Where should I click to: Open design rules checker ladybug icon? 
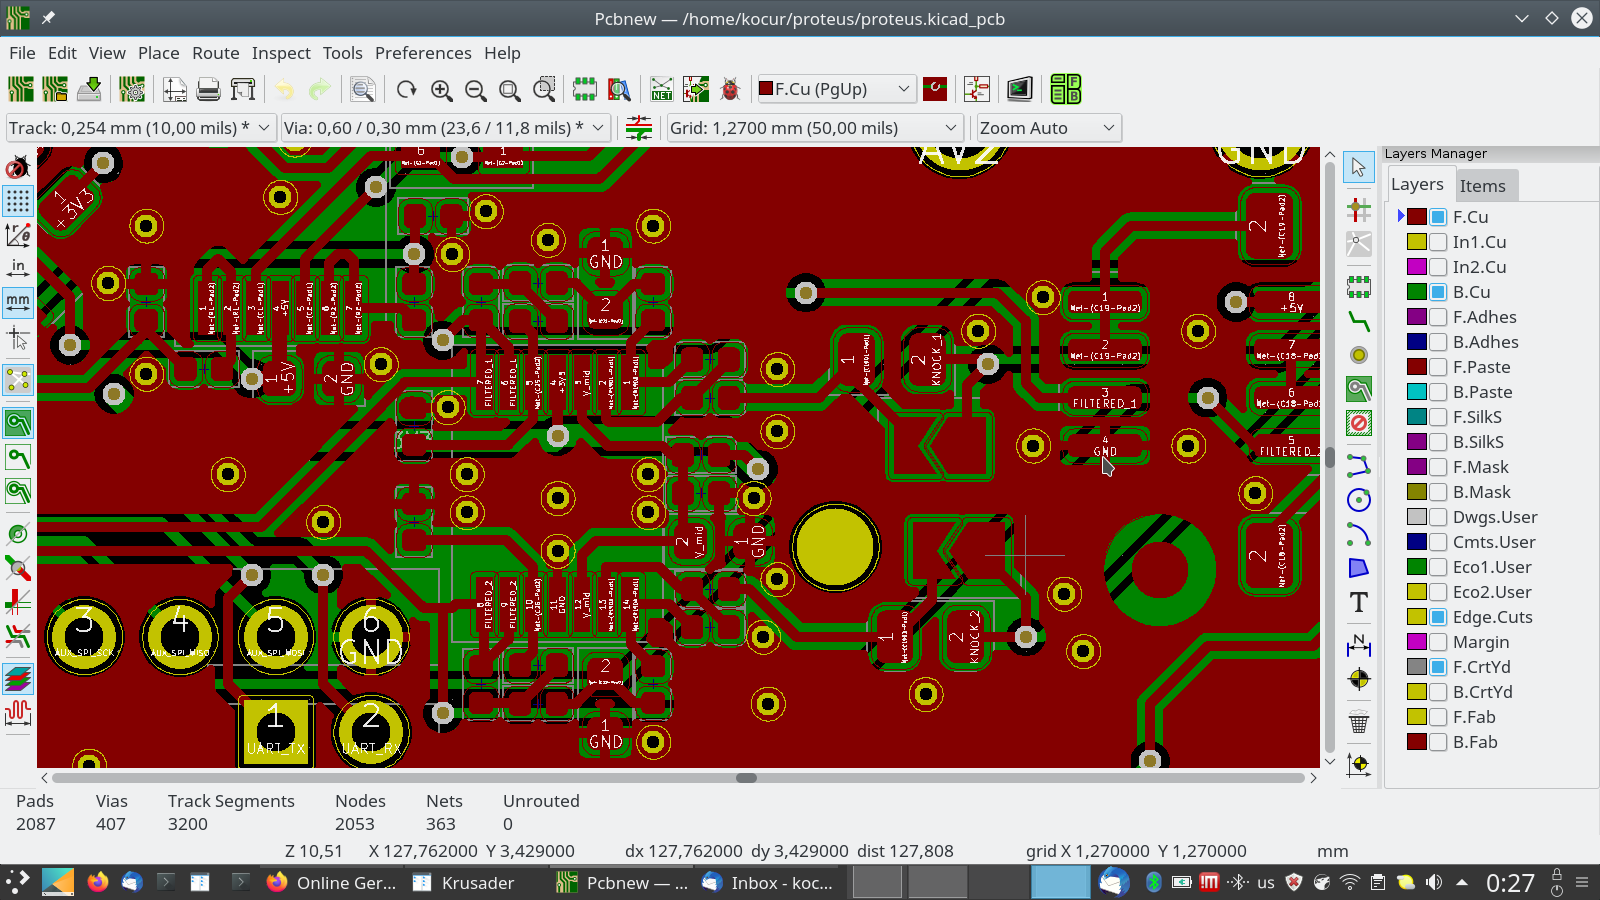[x=730, y=89]
